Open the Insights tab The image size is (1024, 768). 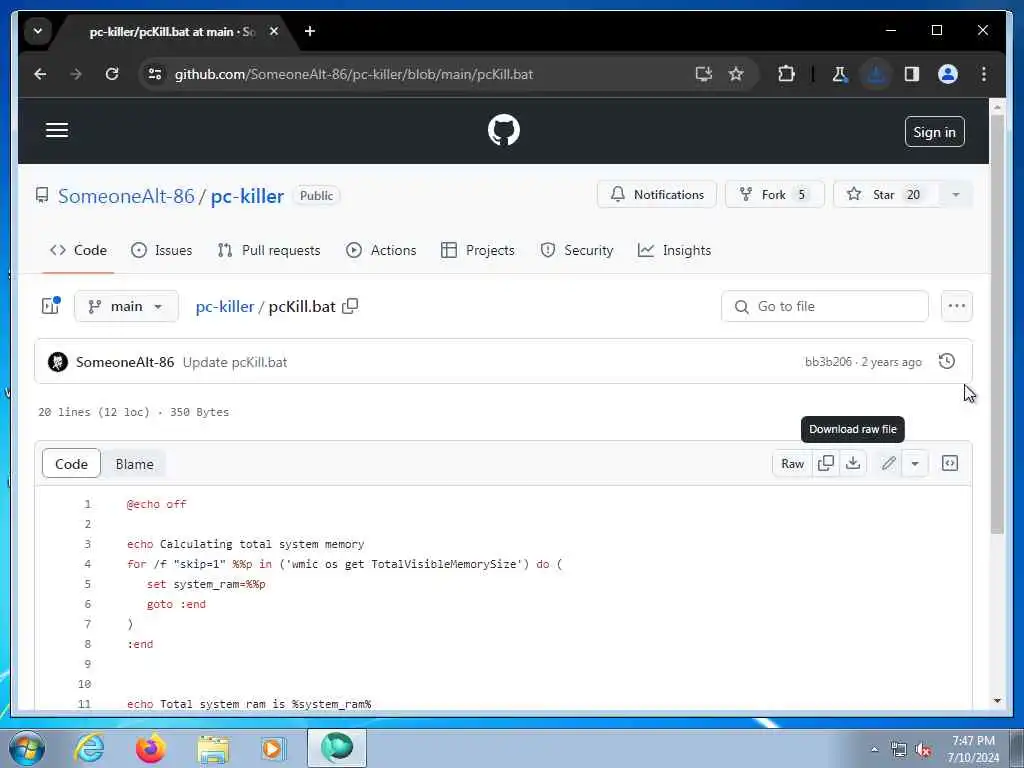coord(674,250)
